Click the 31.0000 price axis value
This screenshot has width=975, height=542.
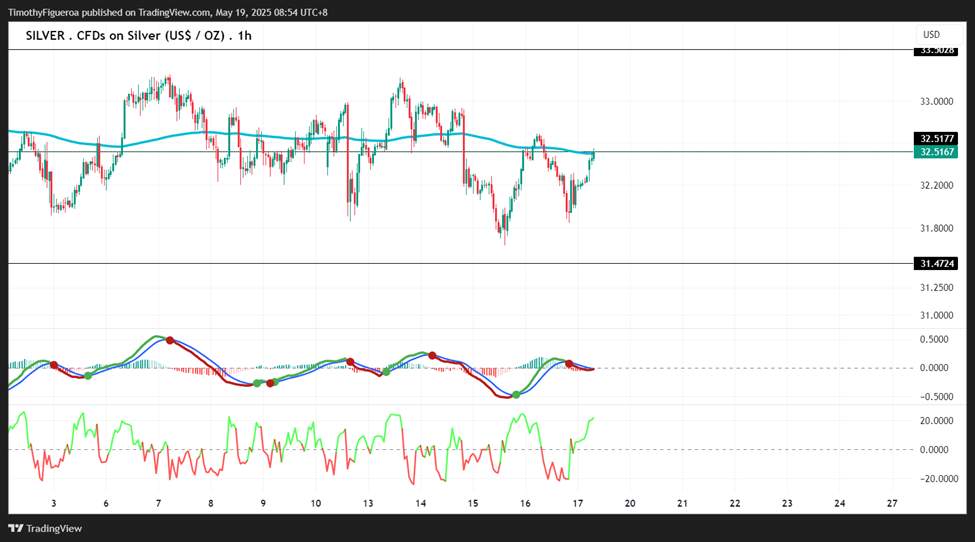click(x=936, y=315)
